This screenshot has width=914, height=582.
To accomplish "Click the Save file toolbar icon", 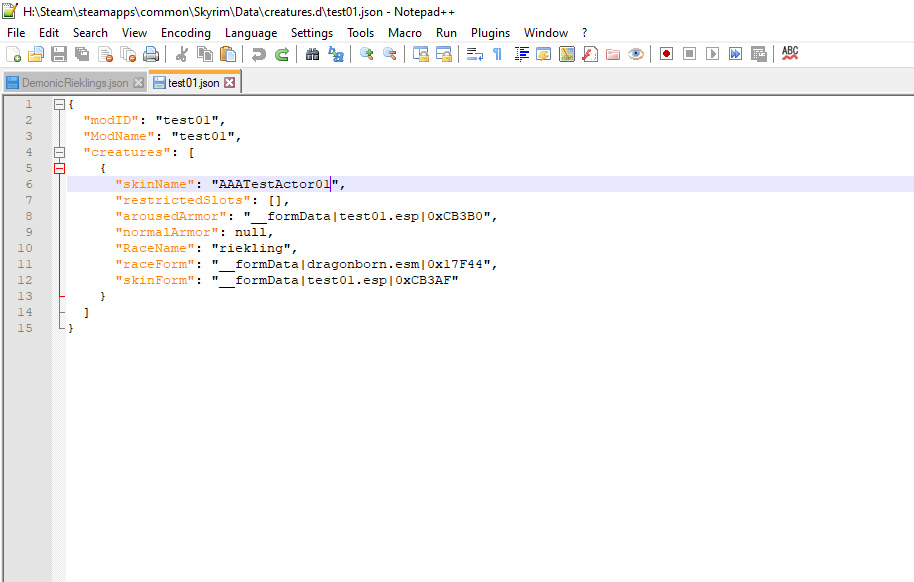I will [59, 54].
